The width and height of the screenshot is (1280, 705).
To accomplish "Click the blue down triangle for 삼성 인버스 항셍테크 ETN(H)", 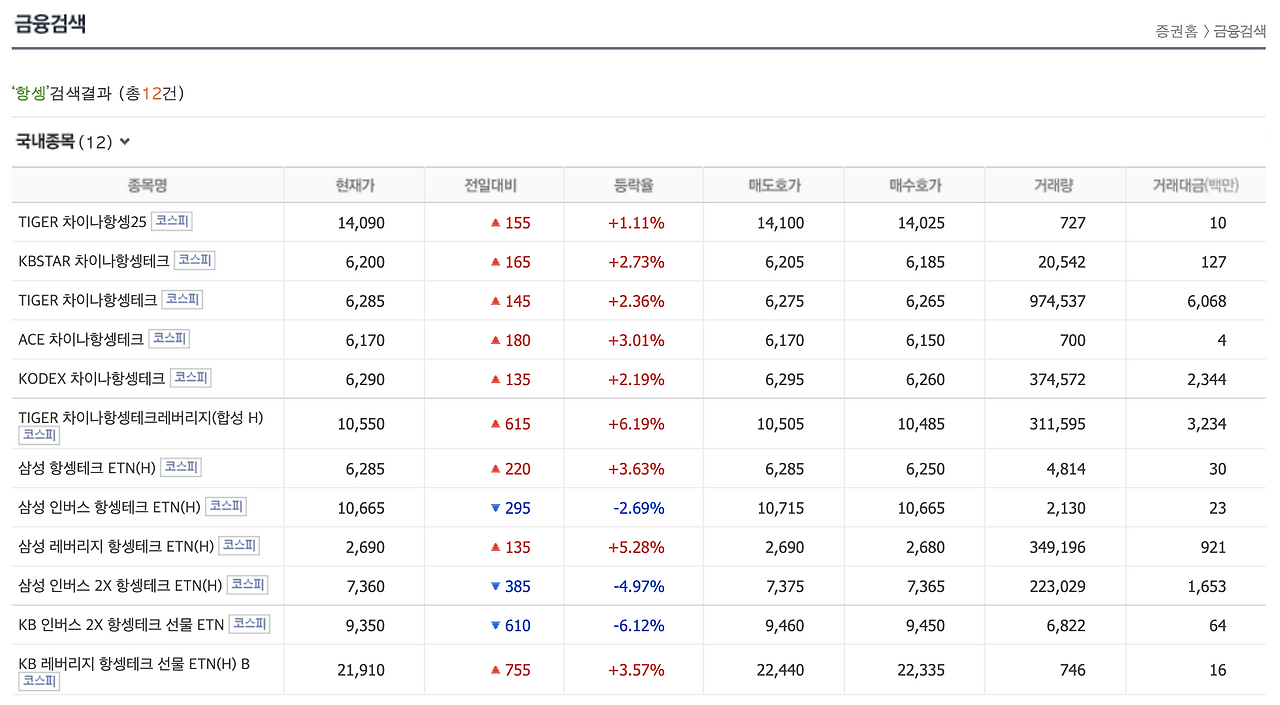I will (x=494, y=507).
